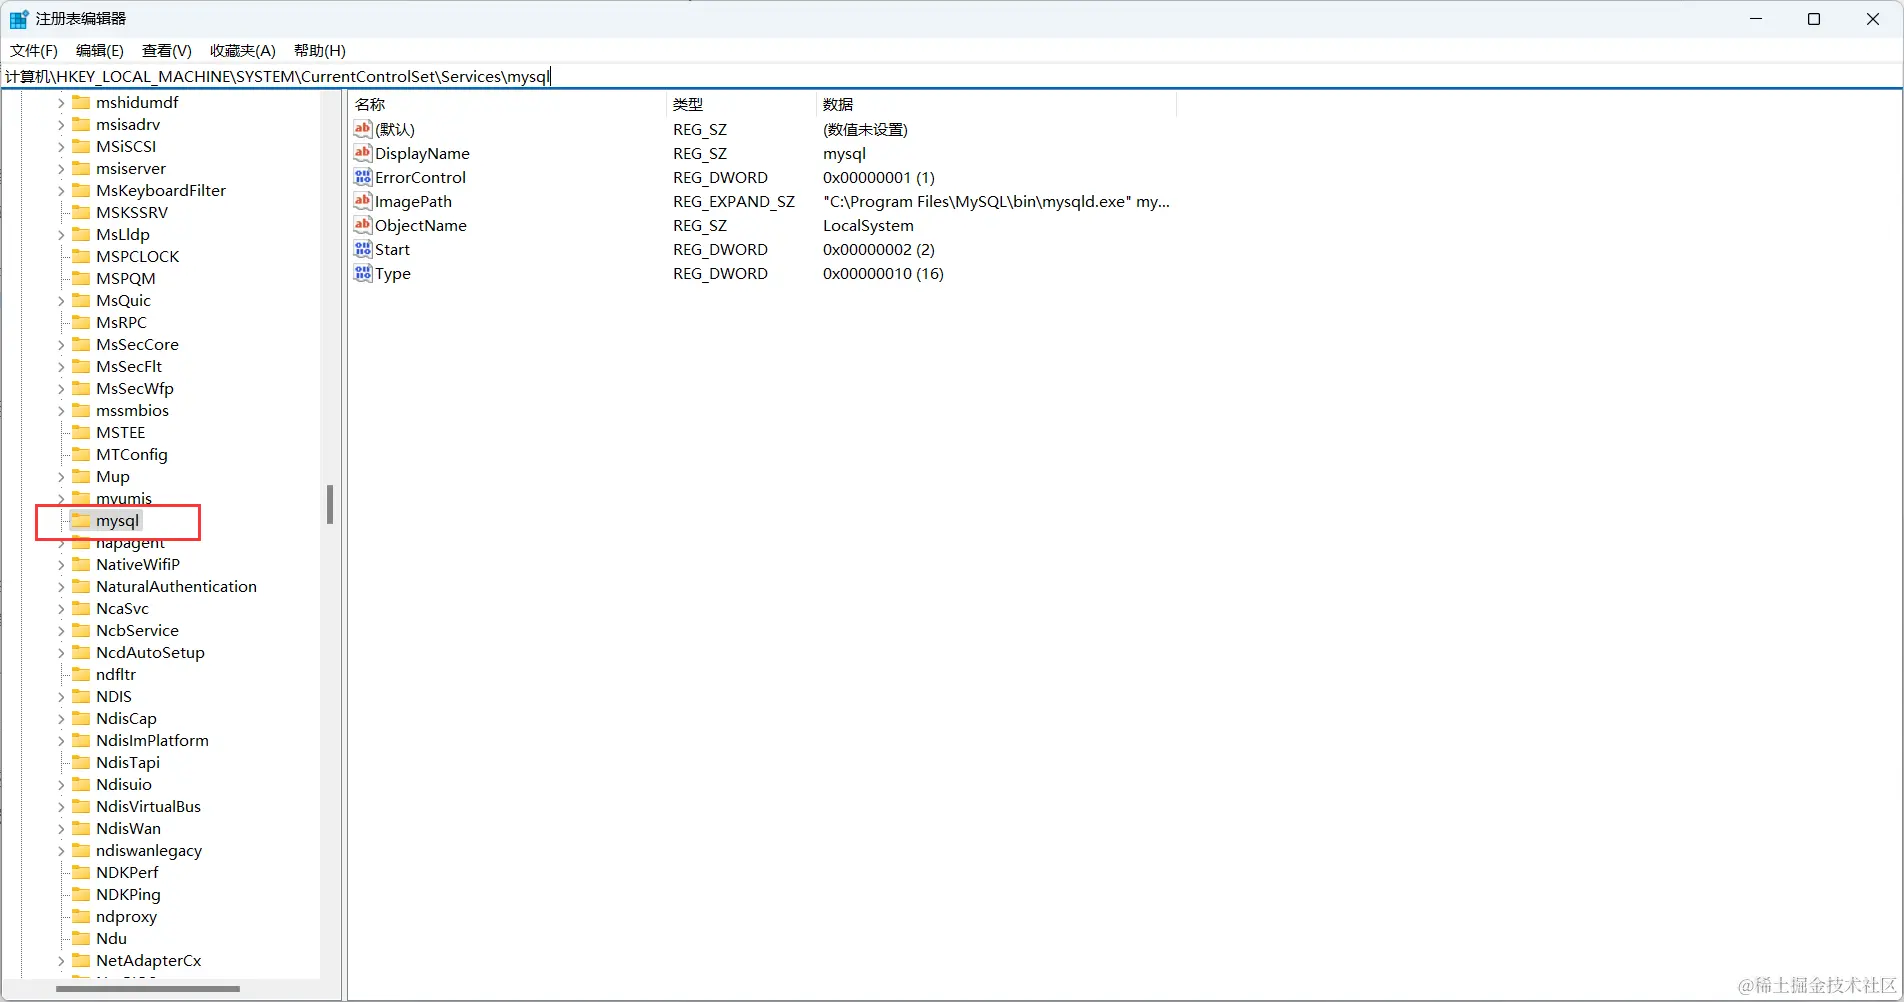The width and height of the screenshot is (1904, 1002).
Task: Sort values by the 类型 column header
Action: (741, 104)
